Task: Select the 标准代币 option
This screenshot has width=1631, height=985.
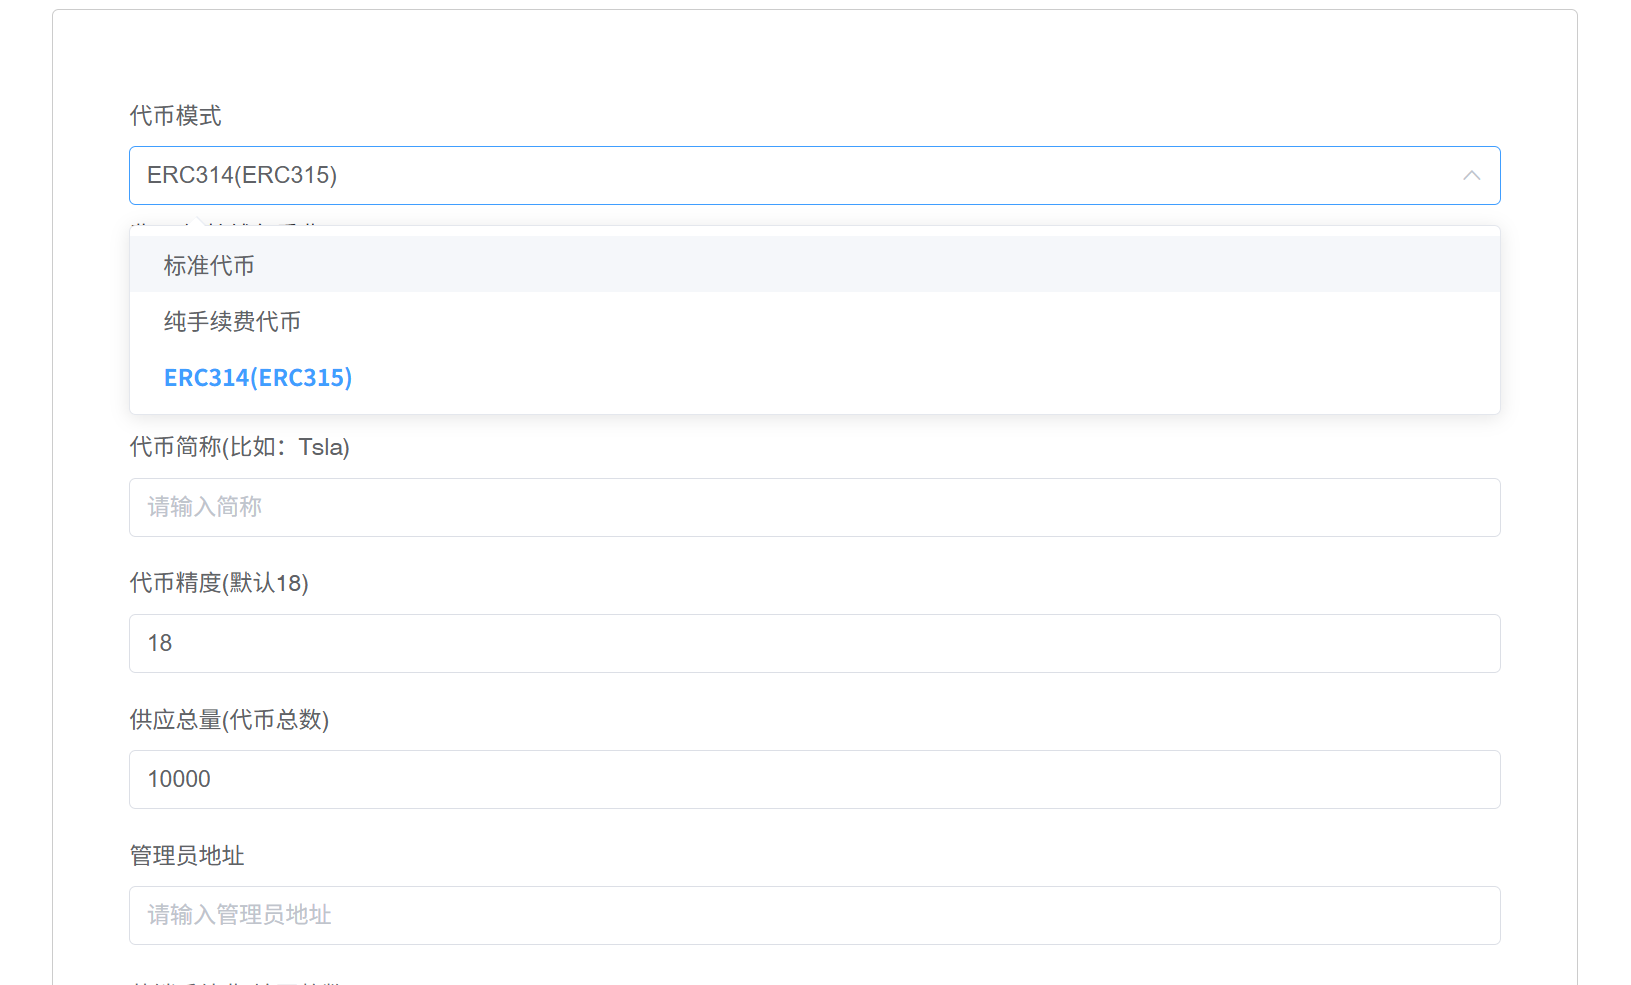Action: (x=815, y=265)
